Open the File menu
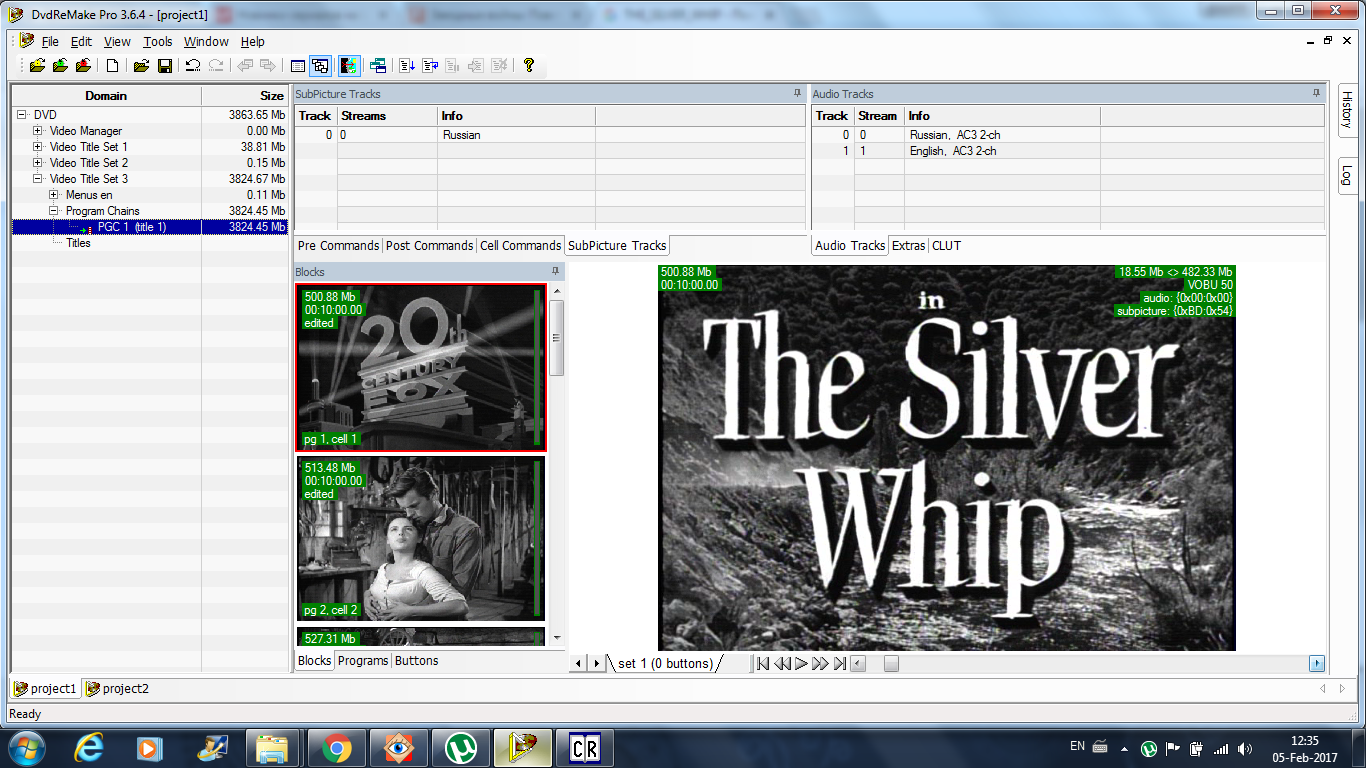This screenshot has width=1366, height=768. [x=50, y=41]
